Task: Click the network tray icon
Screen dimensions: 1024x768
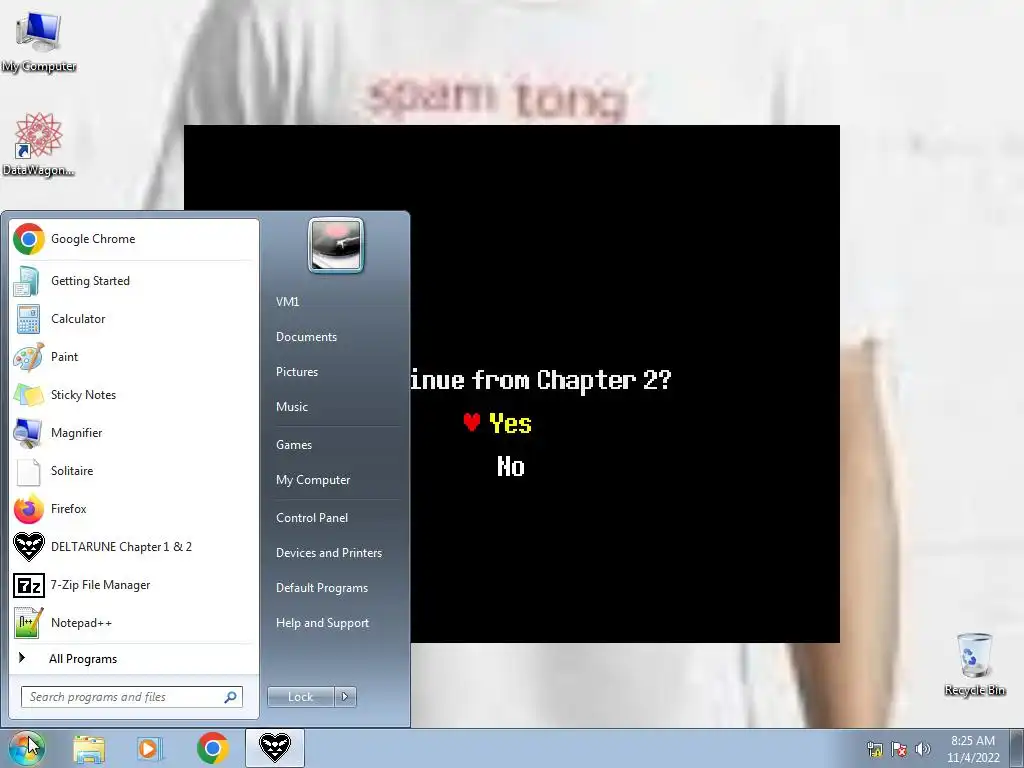Action: tap(875, 749)
